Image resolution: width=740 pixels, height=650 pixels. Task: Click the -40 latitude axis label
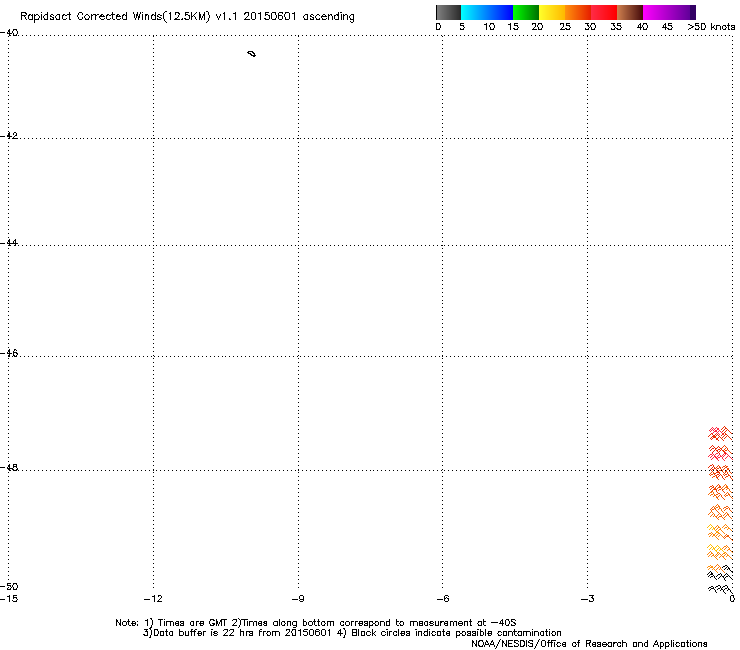(x=9, y=33)
